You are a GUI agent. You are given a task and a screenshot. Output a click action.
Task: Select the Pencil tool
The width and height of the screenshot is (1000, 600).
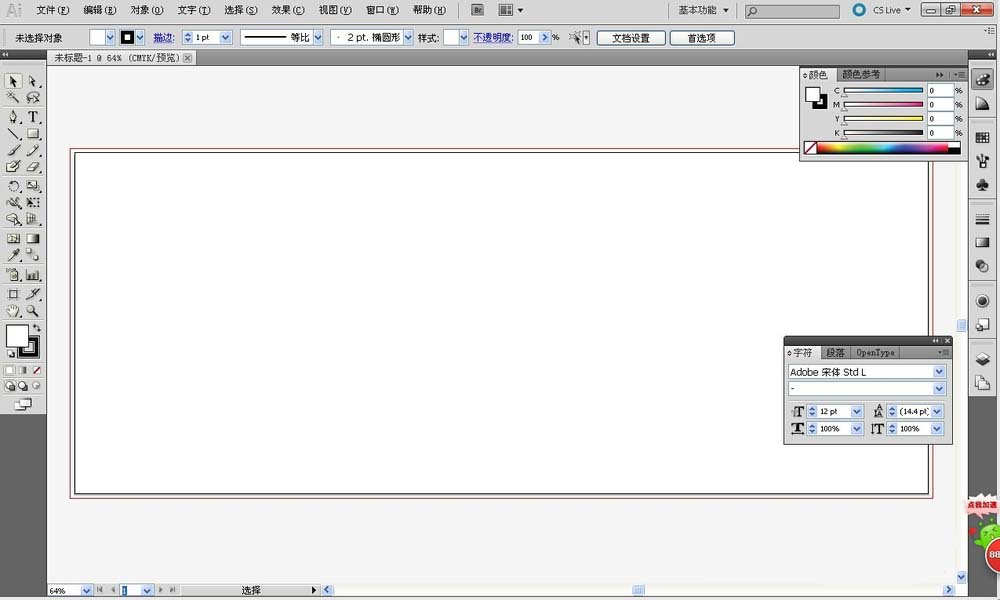pyautogui.click(x=33, y=150)
